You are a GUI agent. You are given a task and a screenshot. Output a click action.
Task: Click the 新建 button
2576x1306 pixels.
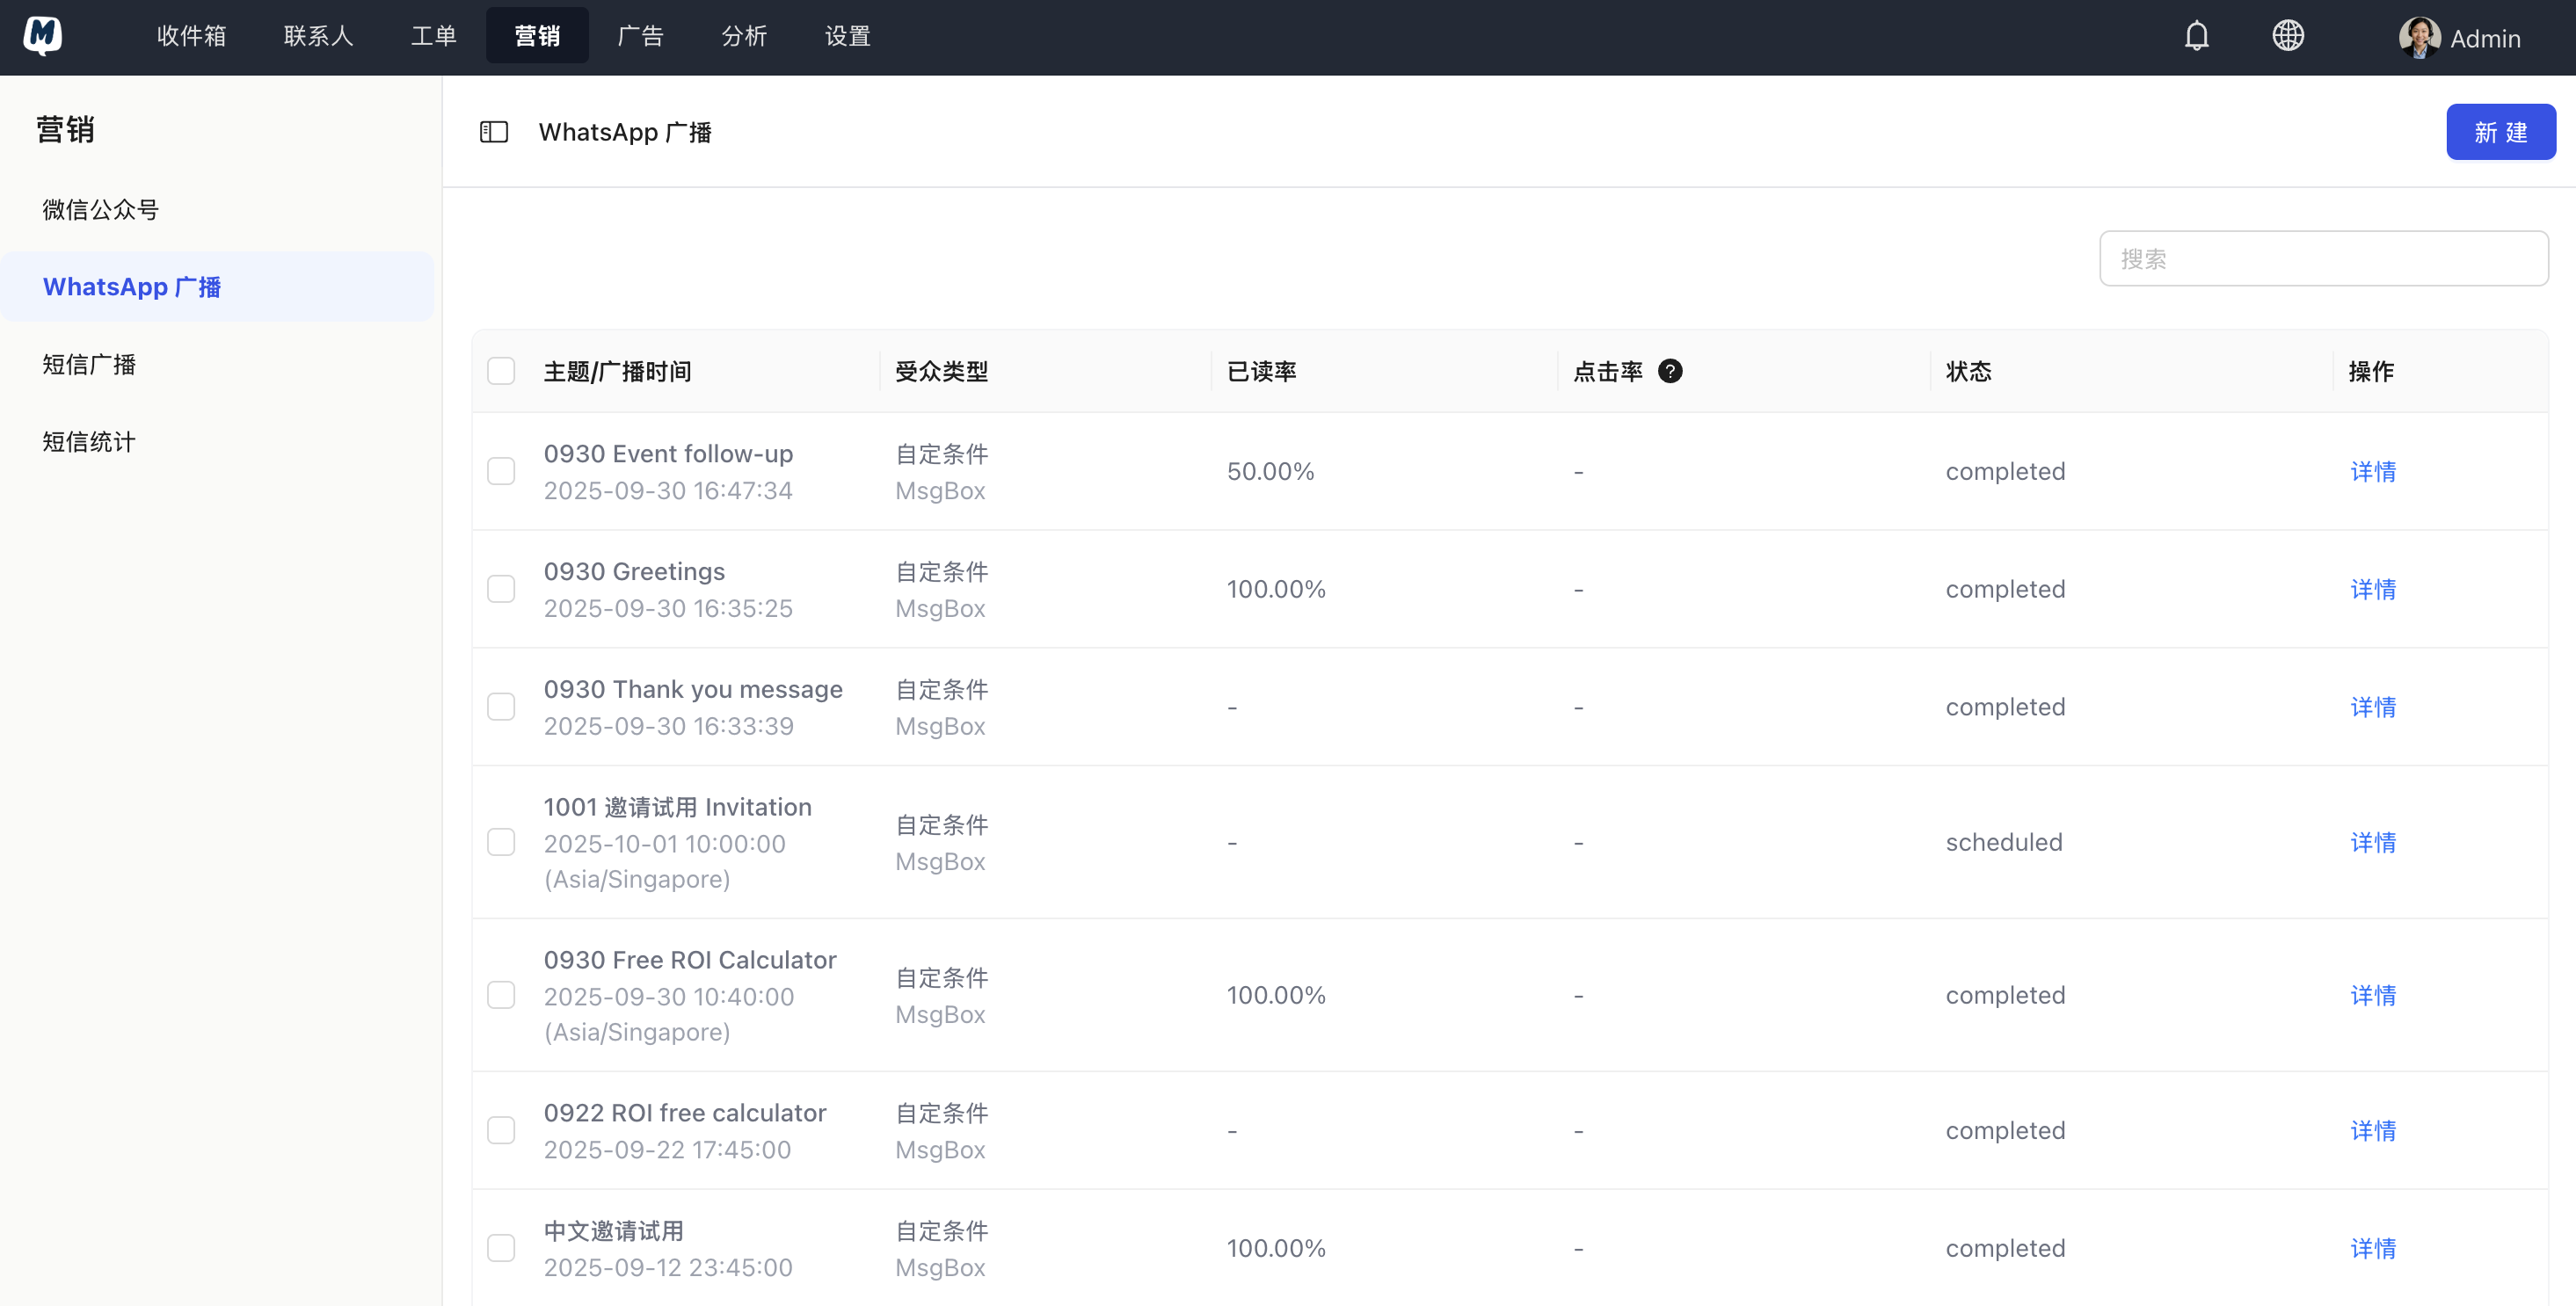tap(2500, 132)
